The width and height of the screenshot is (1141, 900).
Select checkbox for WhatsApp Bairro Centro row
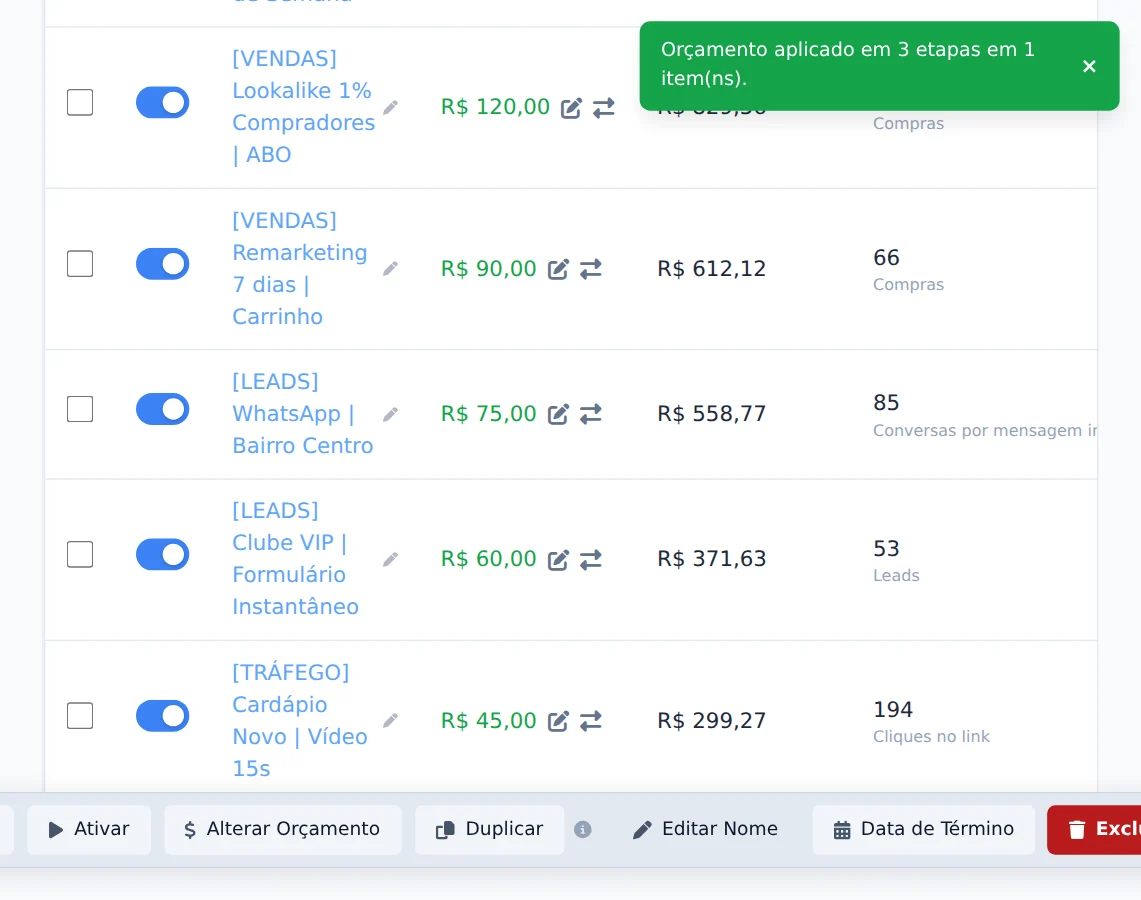(x=80, y=409)
